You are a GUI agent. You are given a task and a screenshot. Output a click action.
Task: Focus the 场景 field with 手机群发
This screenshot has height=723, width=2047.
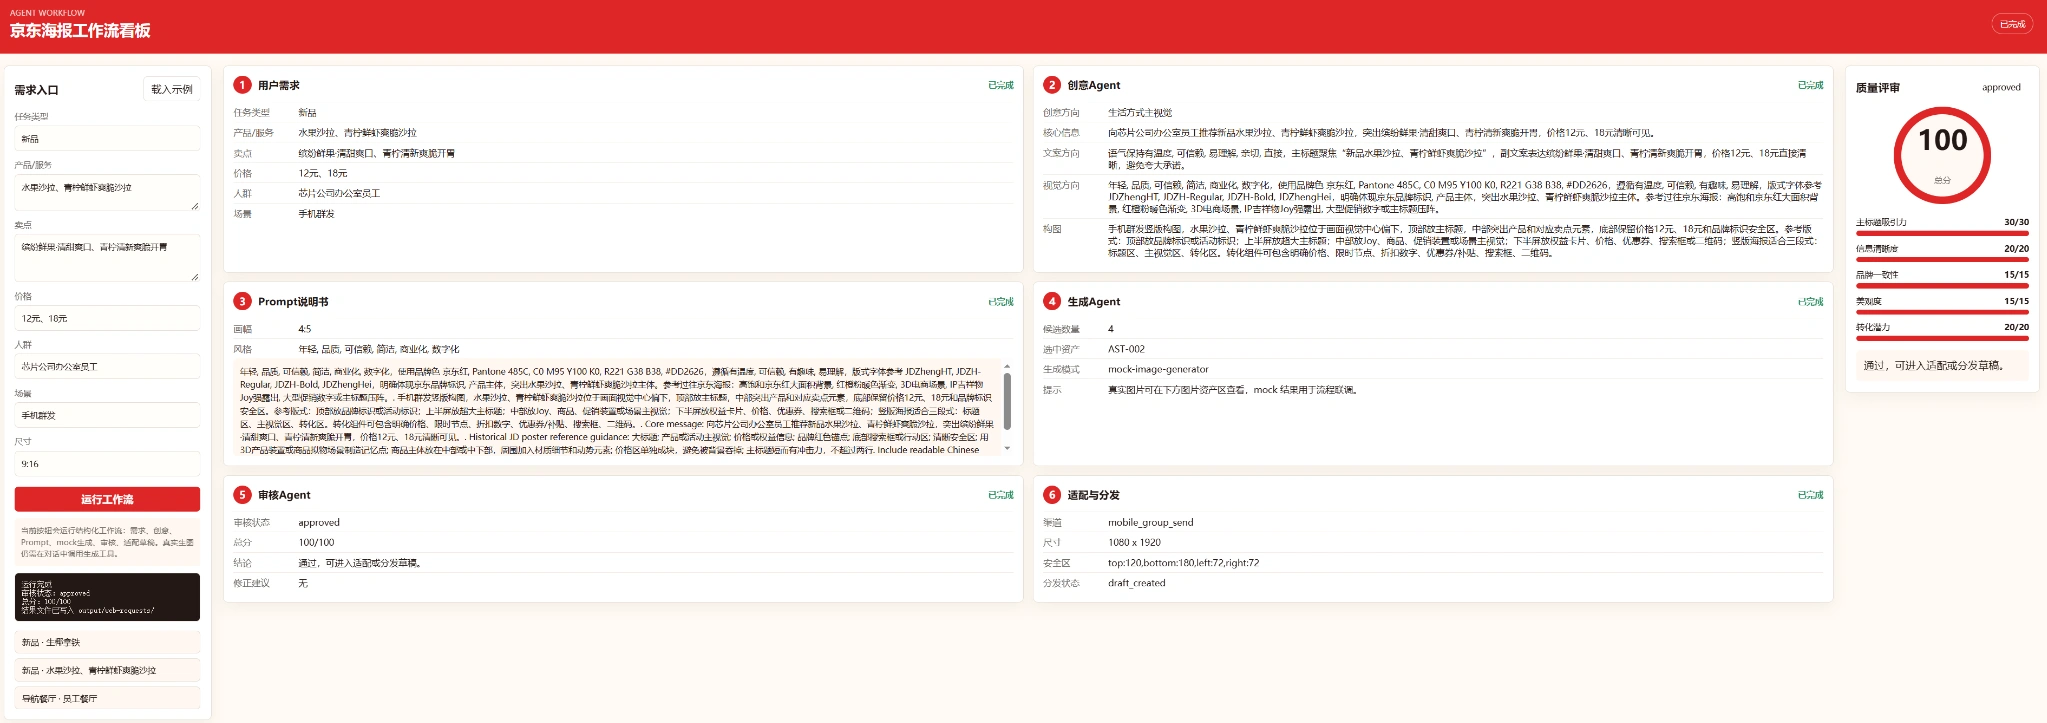click(x=107, y=415)
